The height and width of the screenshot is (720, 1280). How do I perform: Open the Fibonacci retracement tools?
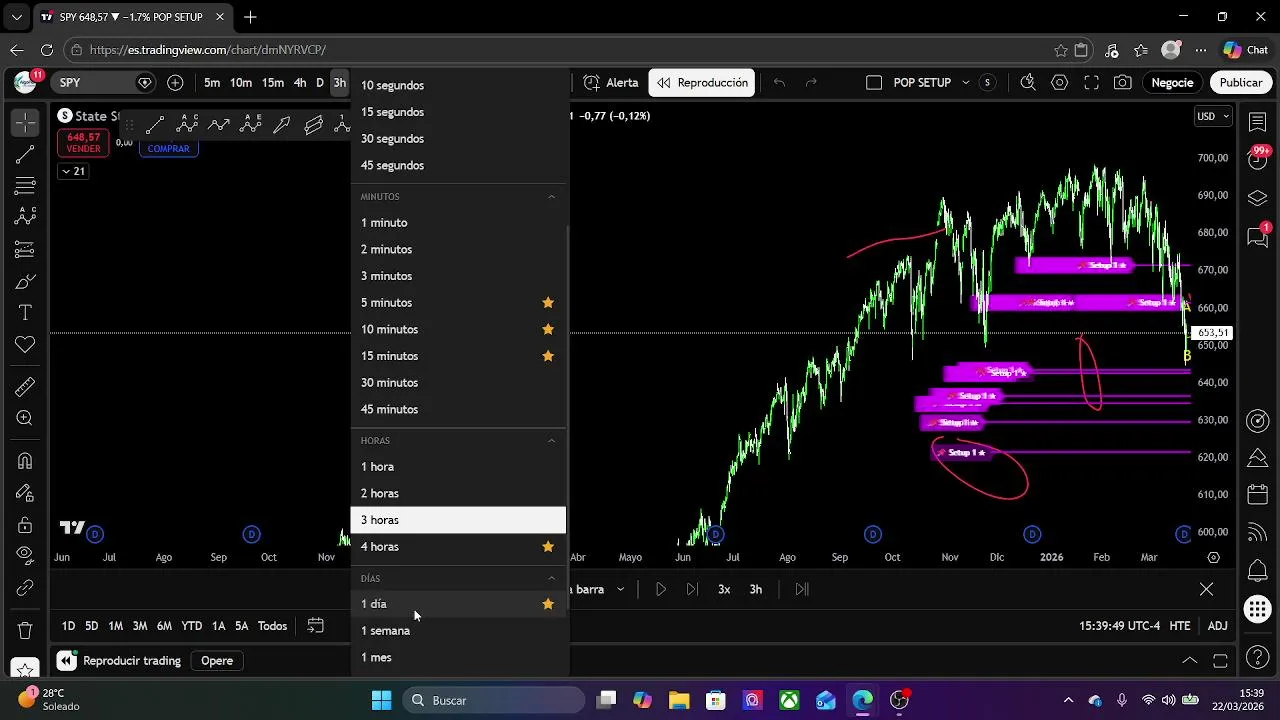point(25,186)
